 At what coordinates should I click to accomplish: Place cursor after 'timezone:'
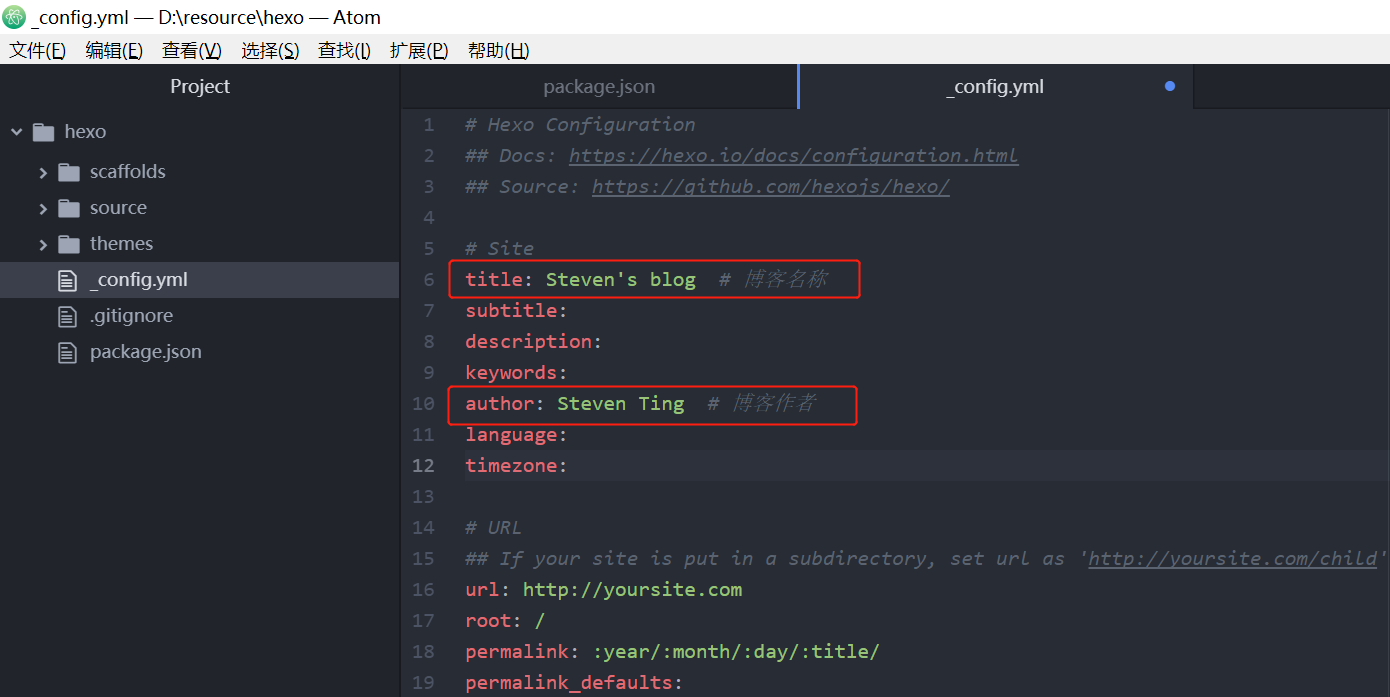(570, 466)
